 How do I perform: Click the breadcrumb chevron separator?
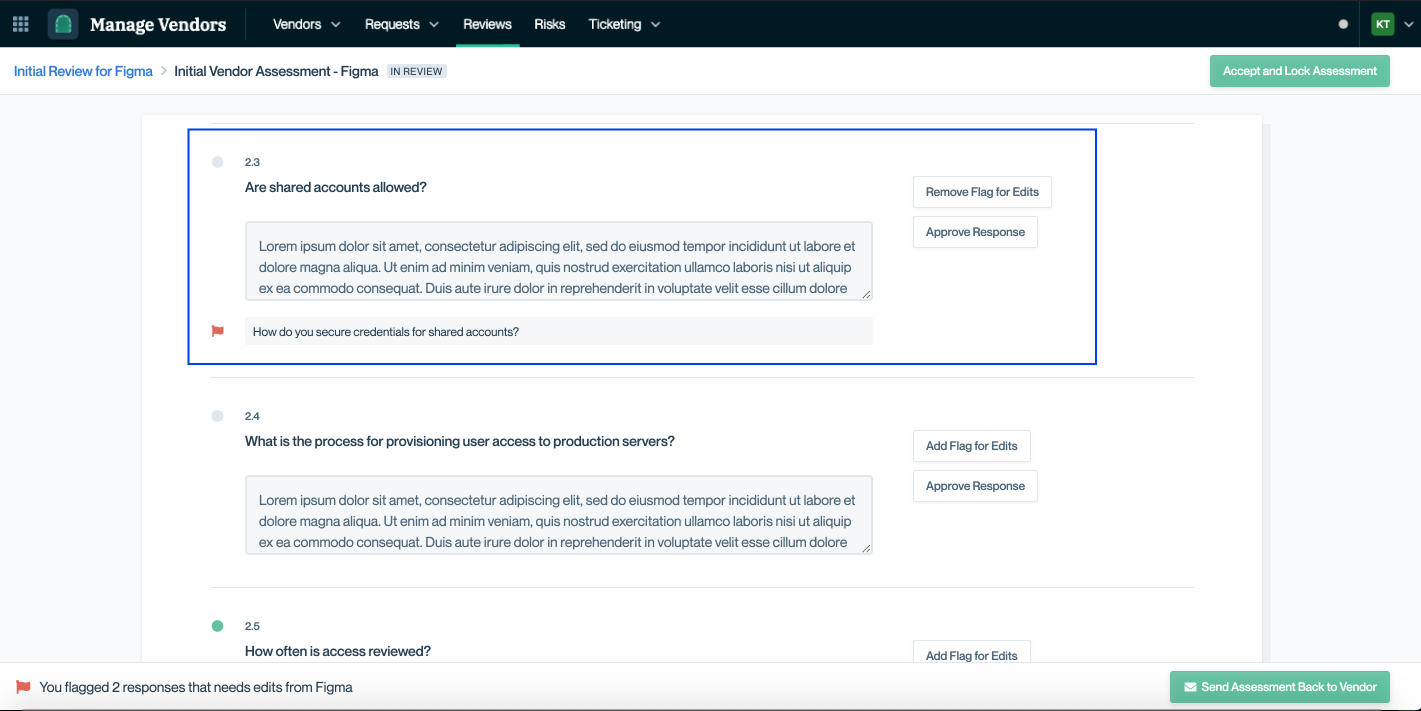point(163,71)
